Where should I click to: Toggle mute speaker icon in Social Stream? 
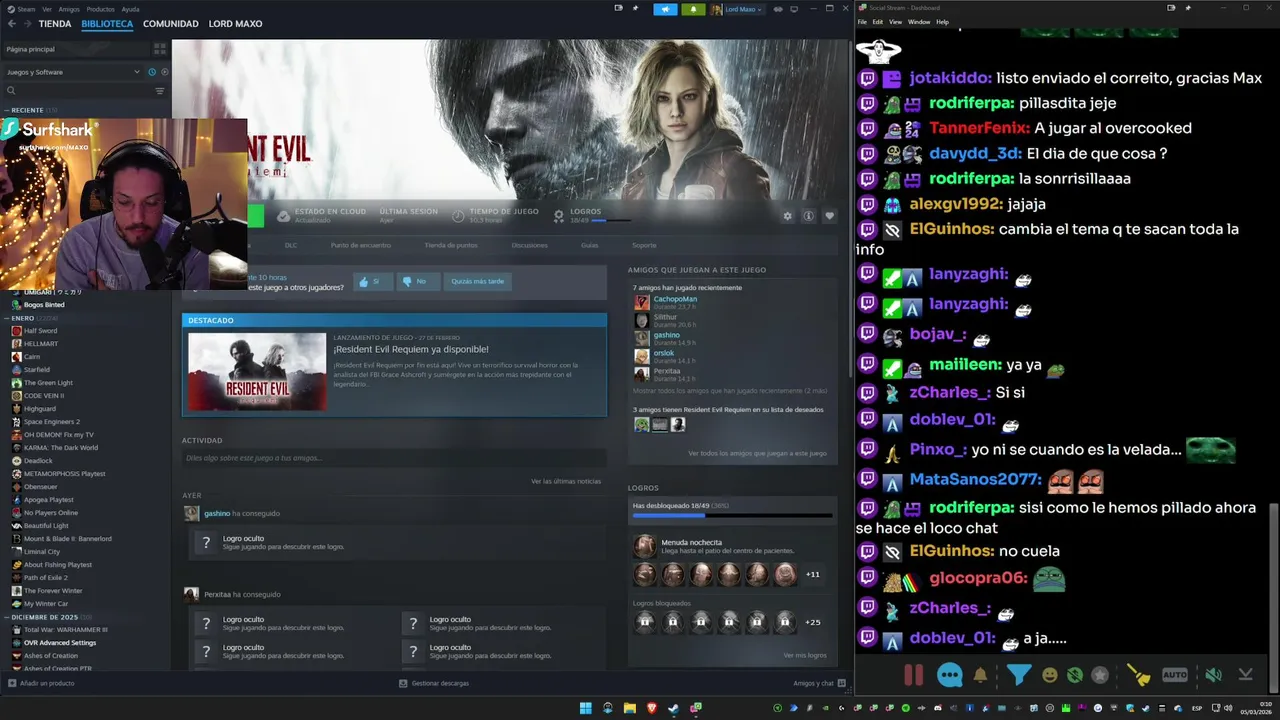coord(1213,675)
